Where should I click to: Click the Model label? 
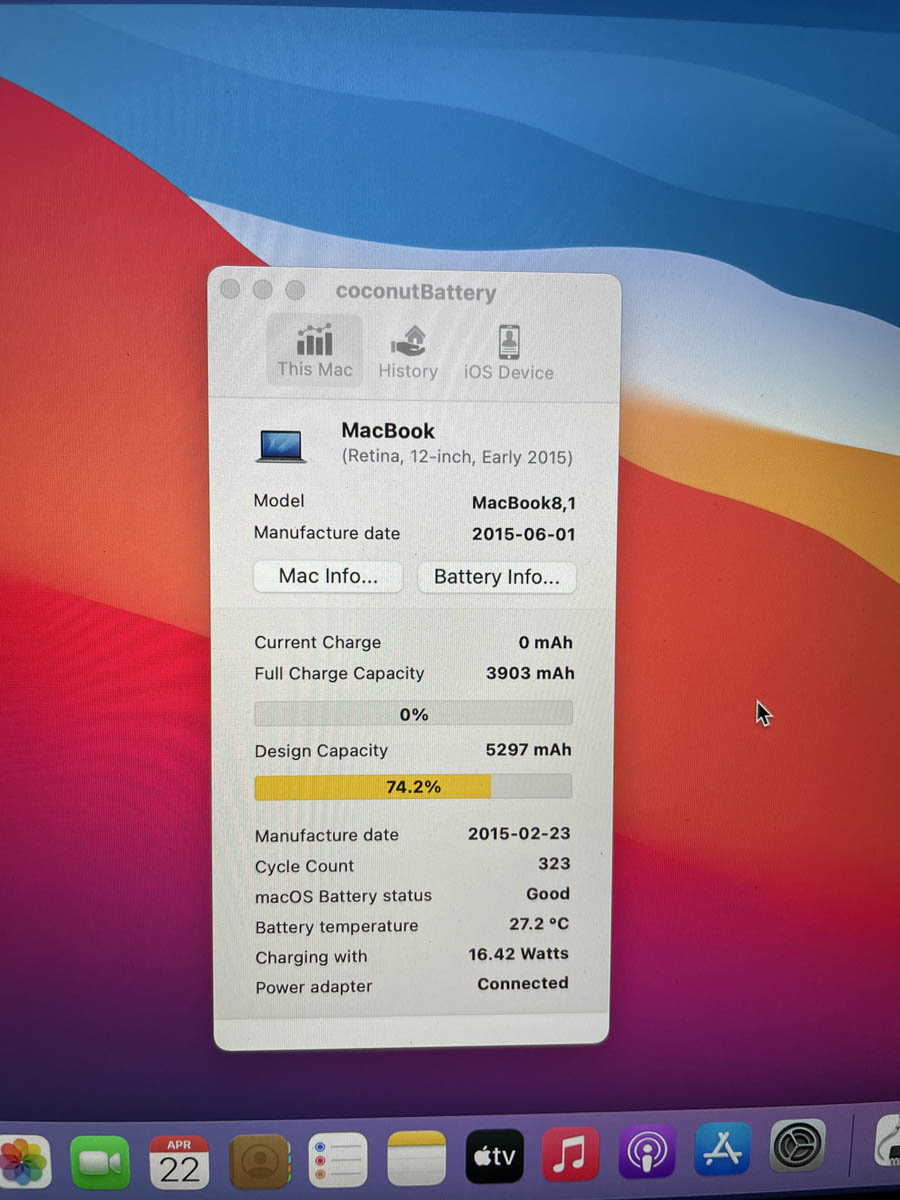click(x=279, y=501)
